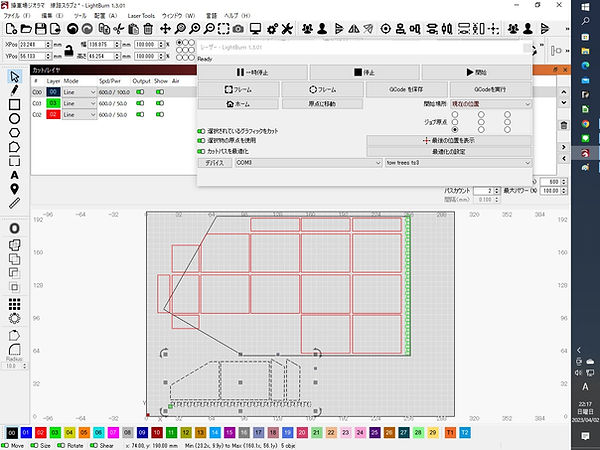Activate the Pan four-arrow icon
Image resolution: width=600 pixels, height=450 pixels.
[165, 29]
